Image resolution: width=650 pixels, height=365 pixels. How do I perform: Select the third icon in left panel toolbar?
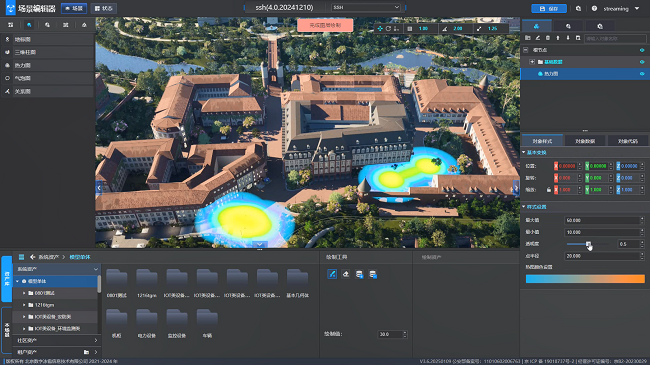click(x=47, y=25)
